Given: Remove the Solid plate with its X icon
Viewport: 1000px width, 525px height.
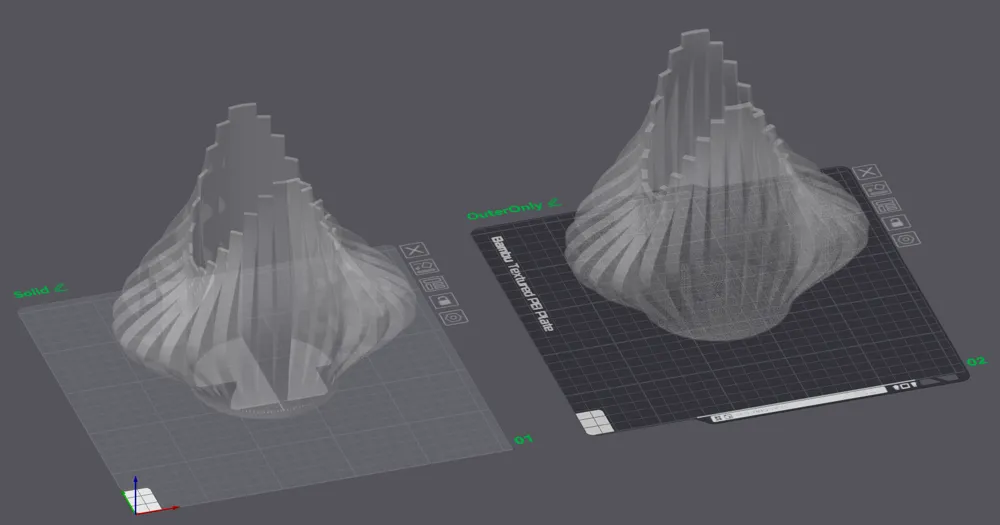Looking at the screenshot, I should (414, 250).
